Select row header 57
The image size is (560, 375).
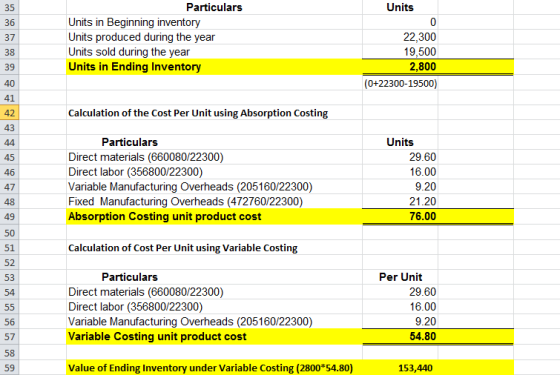pyautogui.click(x=9, y=337)
